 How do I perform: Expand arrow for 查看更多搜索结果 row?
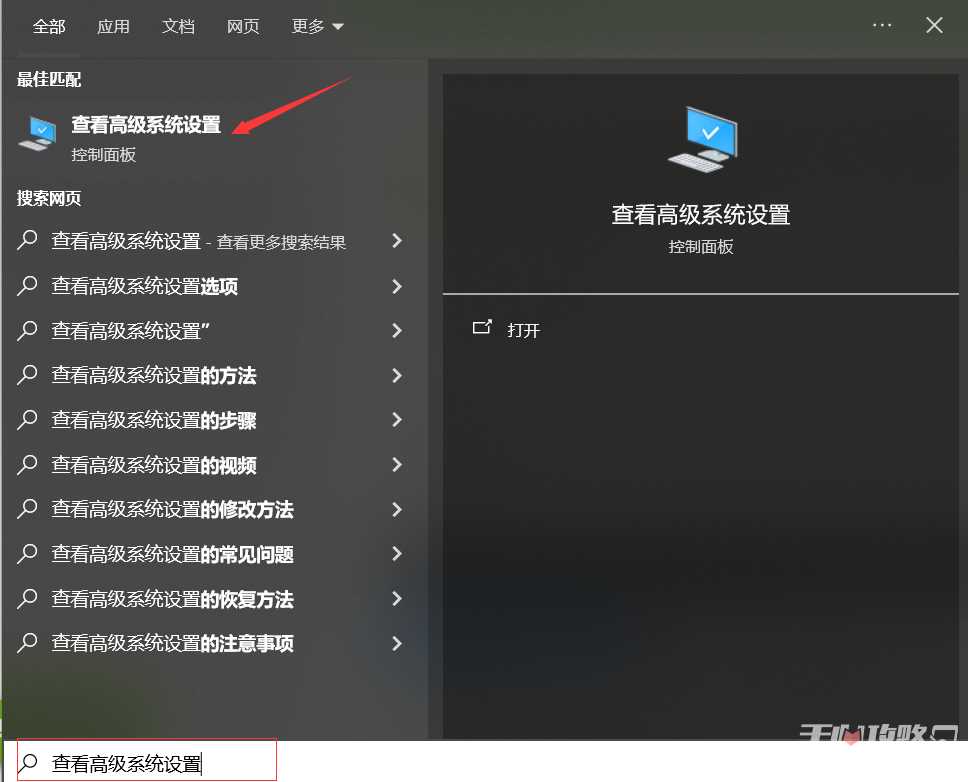pyautogui.click(x=397, y=241)
